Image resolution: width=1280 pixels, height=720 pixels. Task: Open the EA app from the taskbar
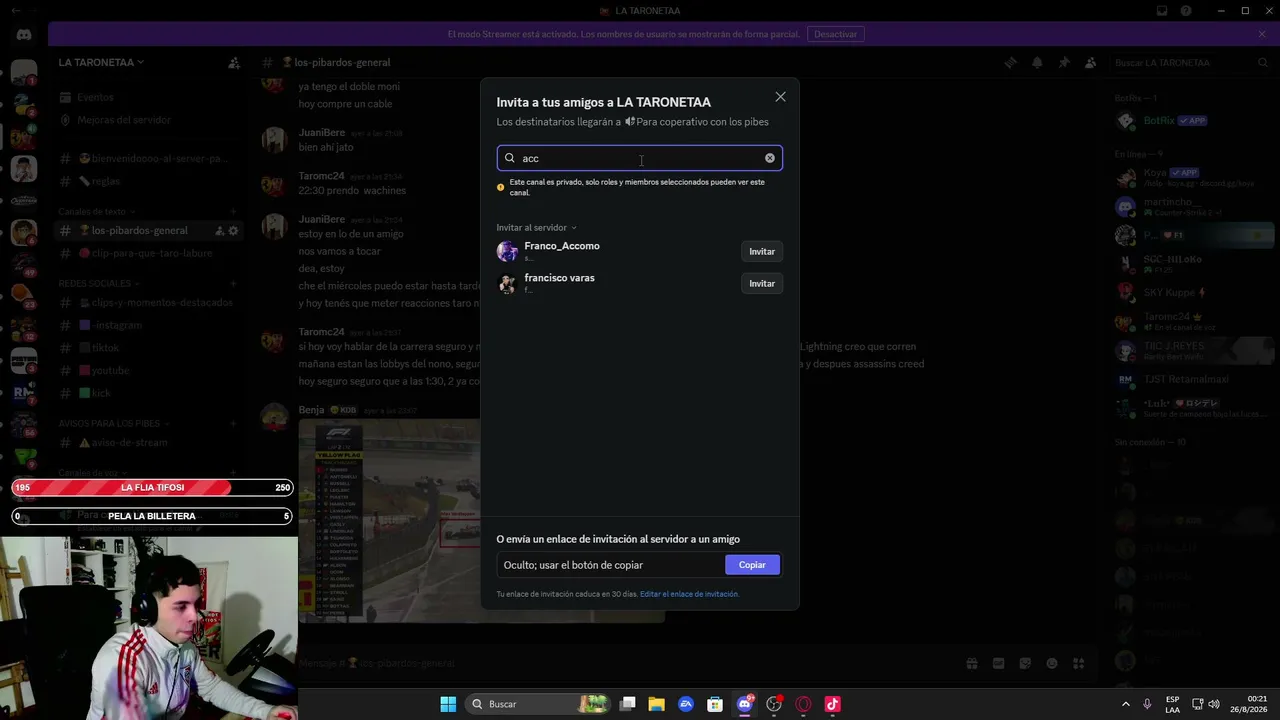coord(686,704)
